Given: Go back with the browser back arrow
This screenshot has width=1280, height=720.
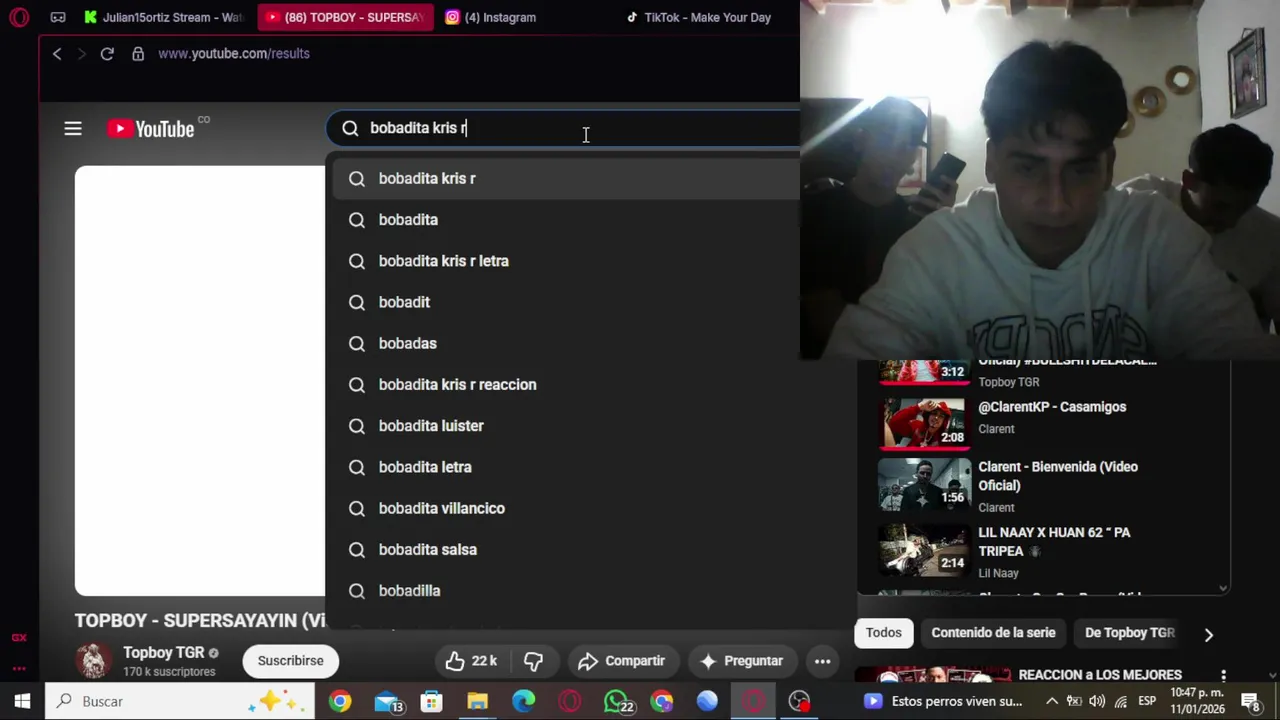Looking at the screenshot, I should (x=57, y=54).
